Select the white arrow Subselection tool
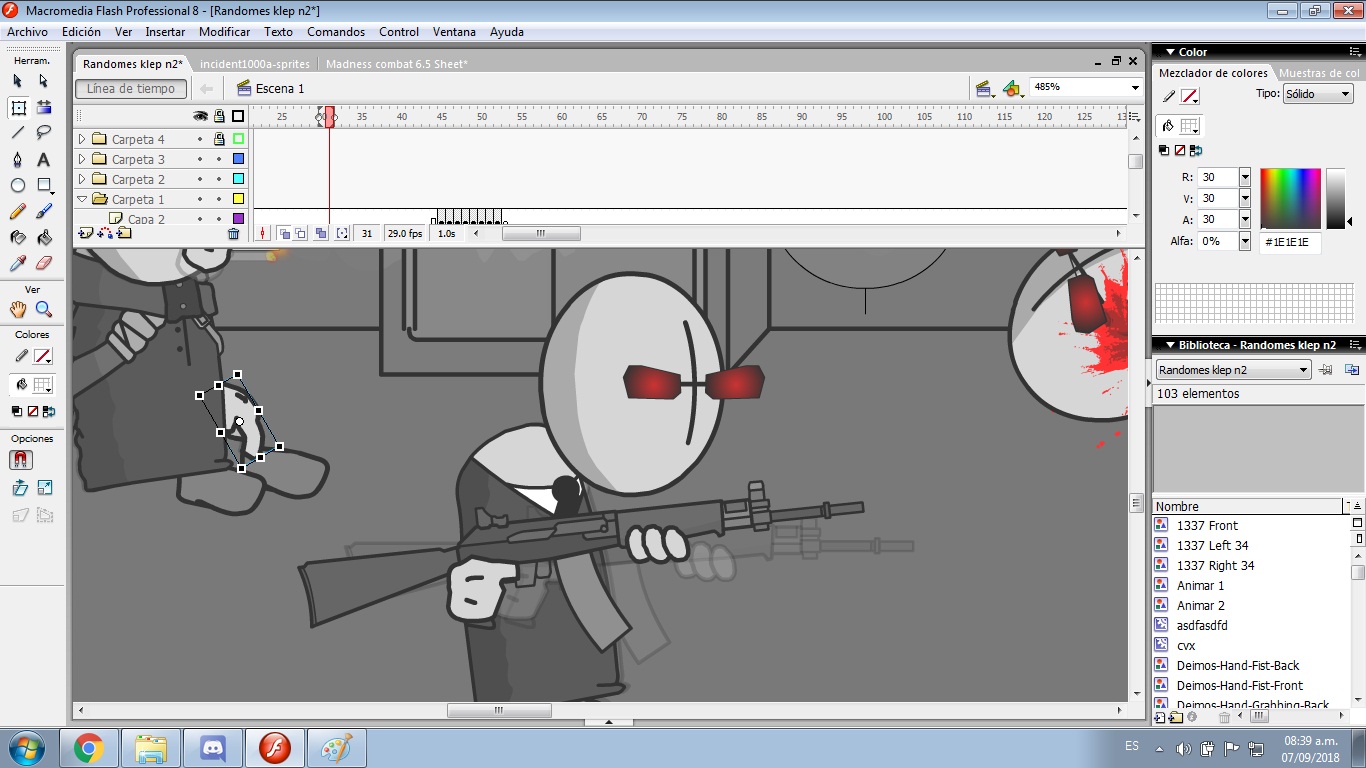 coord(44,81)
